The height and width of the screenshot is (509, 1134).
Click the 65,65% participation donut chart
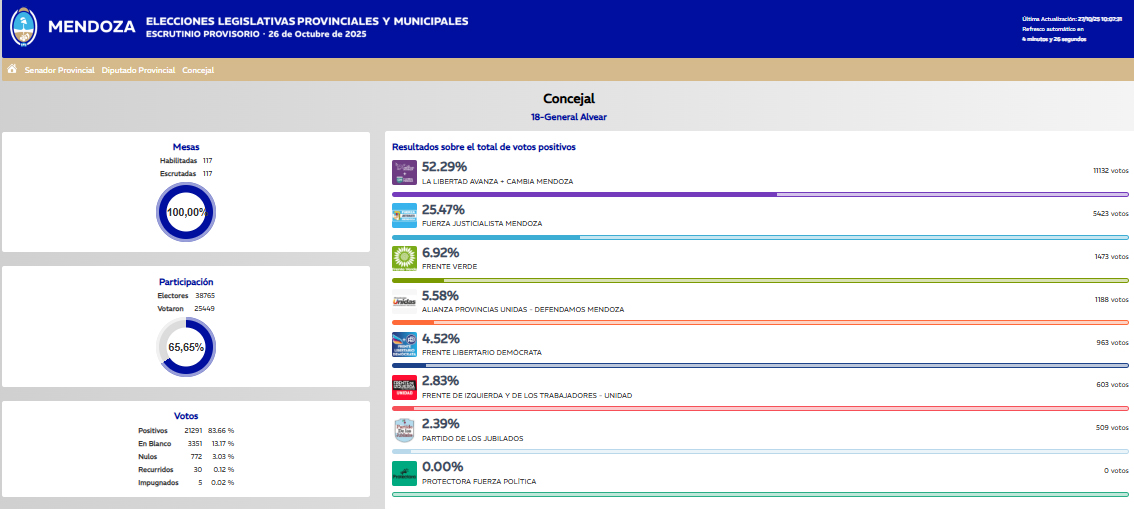click(186, 347)
